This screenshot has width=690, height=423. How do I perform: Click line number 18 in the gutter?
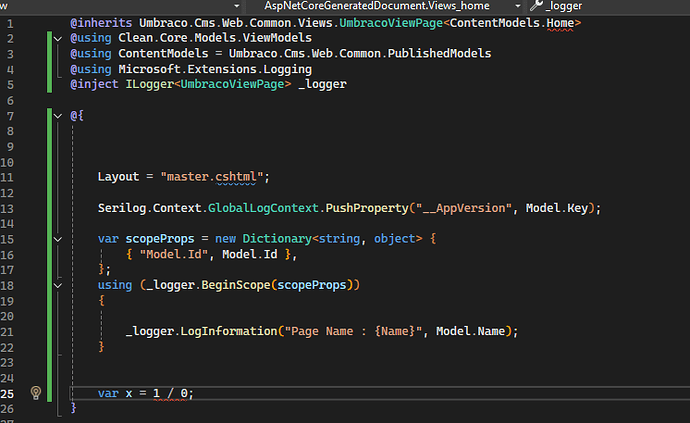coord(7,286)
